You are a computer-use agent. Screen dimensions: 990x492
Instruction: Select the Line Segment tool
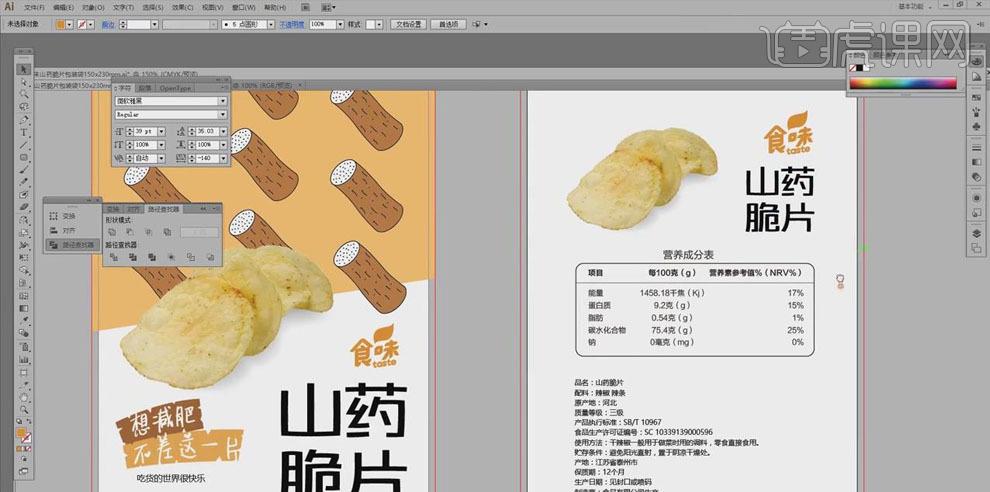tap(24, 145)
